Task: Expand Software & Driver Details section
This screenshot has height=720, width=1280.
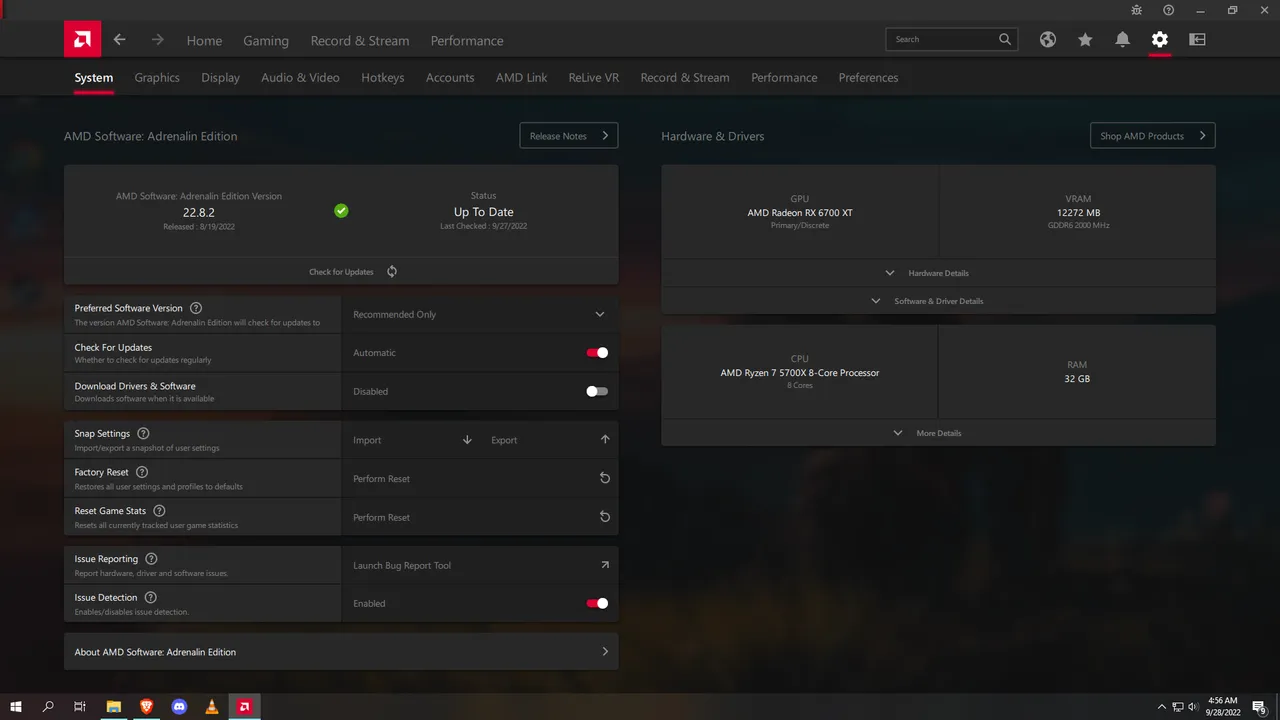Action: click(938, 301)
